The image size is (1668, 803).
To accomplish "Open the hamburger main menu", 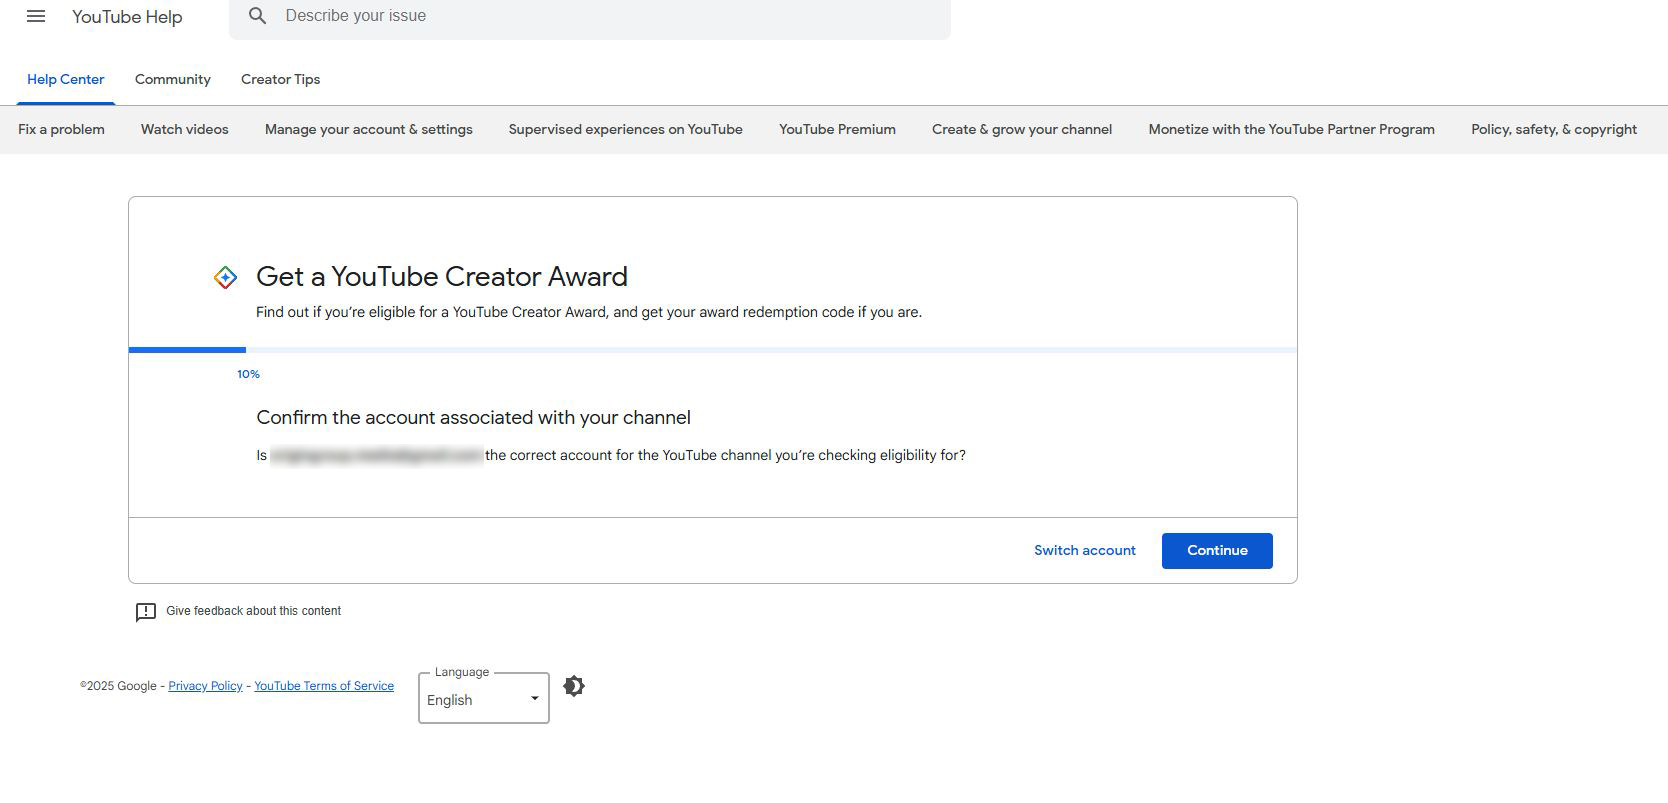I will [36, 17].
